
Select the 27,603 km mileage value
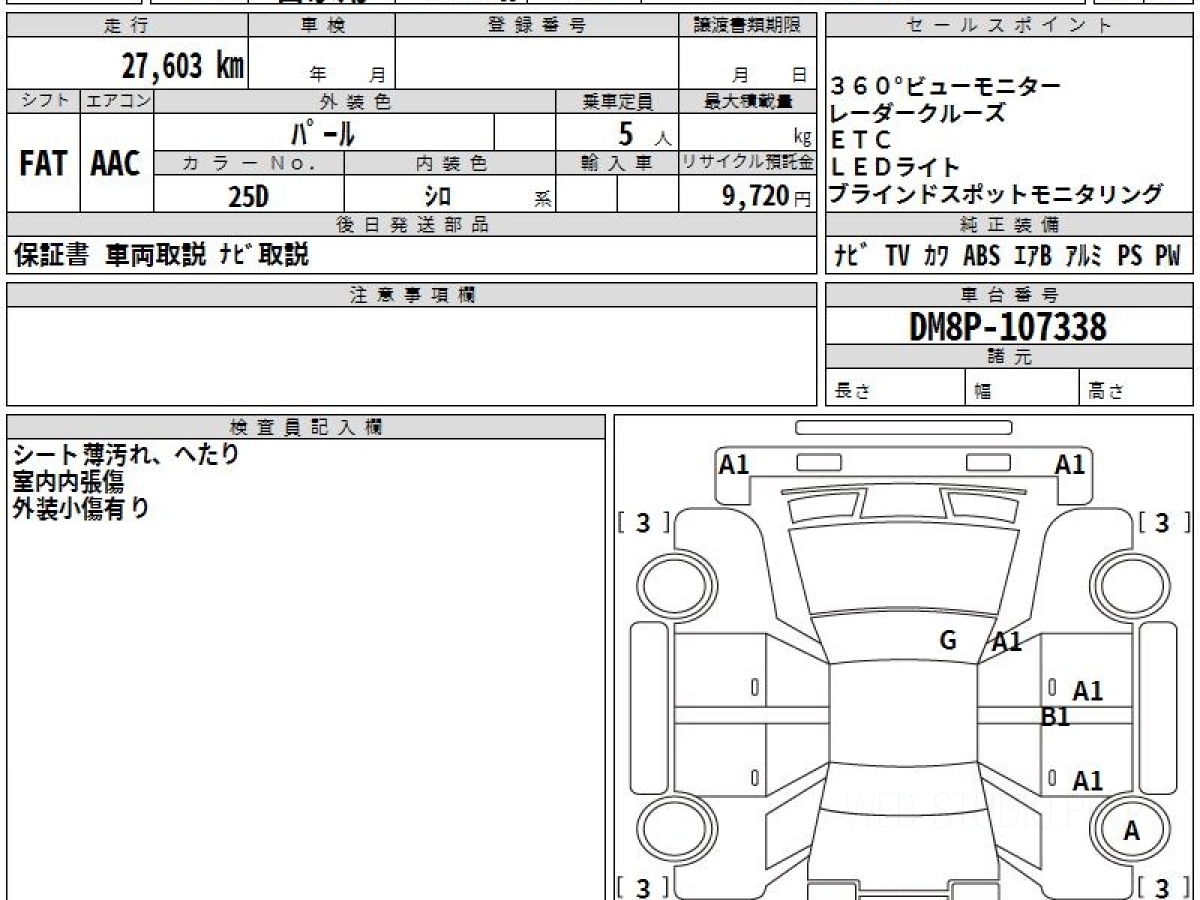[x=183, y=66]
